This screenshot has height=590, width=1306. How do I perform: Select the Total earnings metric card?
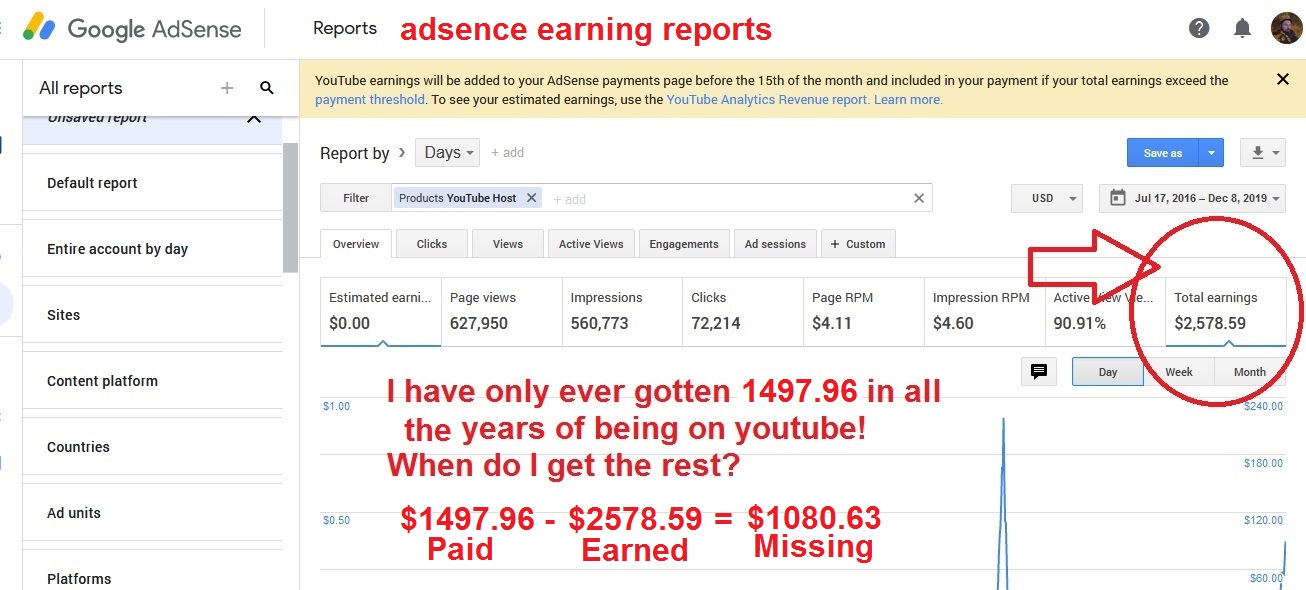(1226, 312)
